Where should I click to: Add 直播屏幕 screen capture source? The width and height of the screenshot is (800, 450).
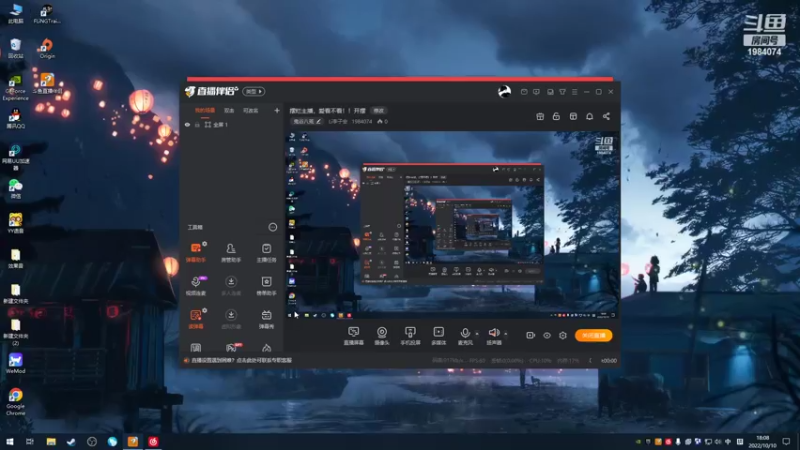click(354, 336)
